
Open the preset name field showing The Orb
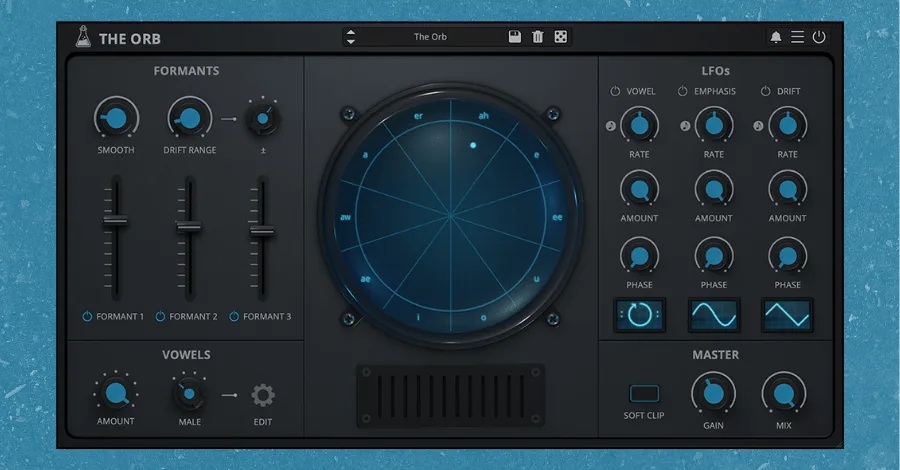click(x=430, y=37)
